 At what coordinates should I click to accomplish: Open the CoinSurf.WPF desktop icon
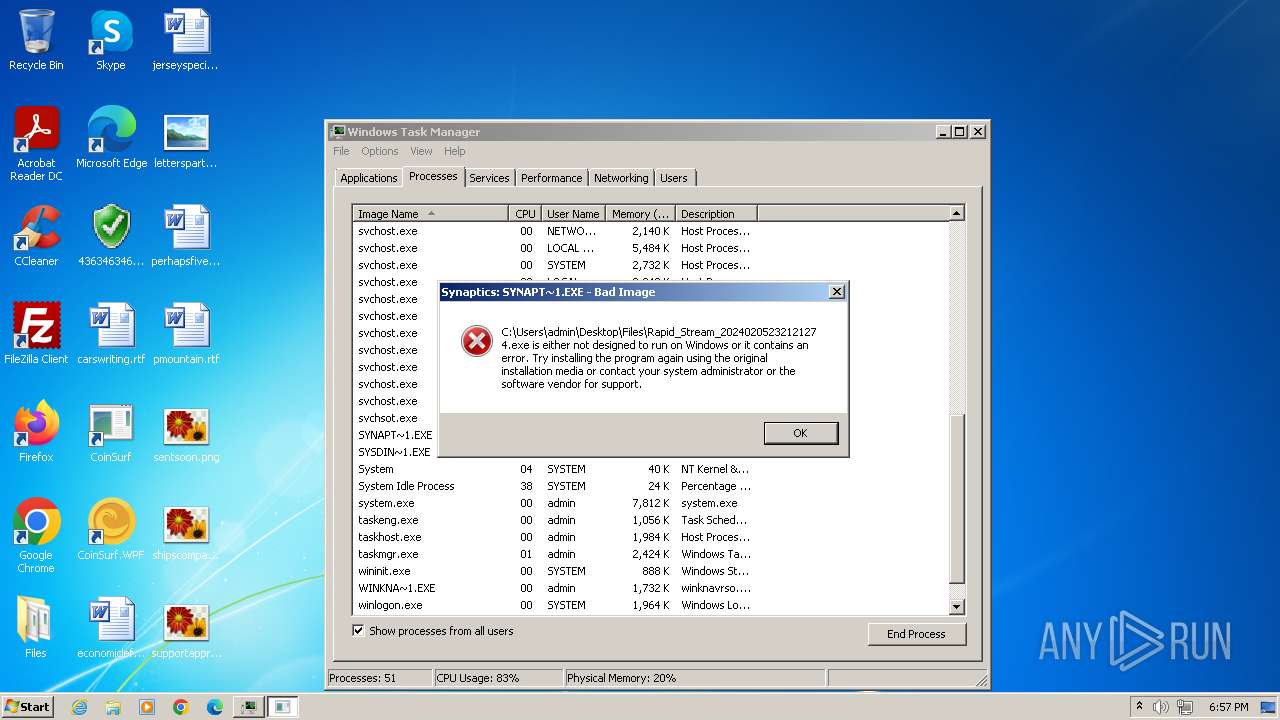point(111,530)
